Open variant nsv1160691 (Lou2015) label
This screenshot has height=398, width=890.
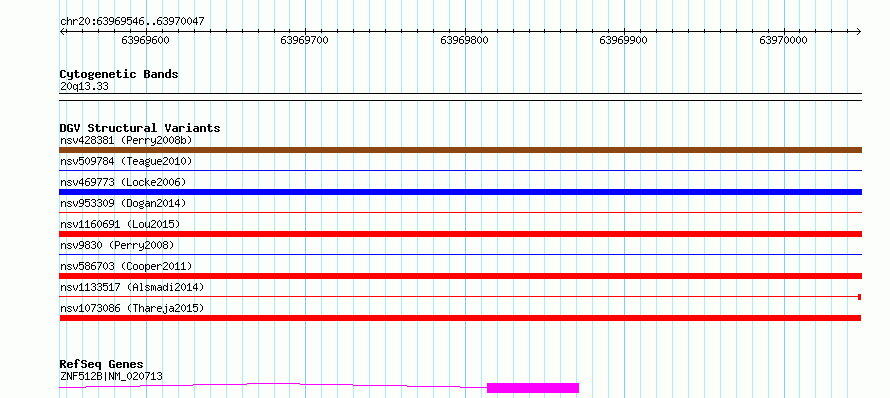click(x=120, y=224)
